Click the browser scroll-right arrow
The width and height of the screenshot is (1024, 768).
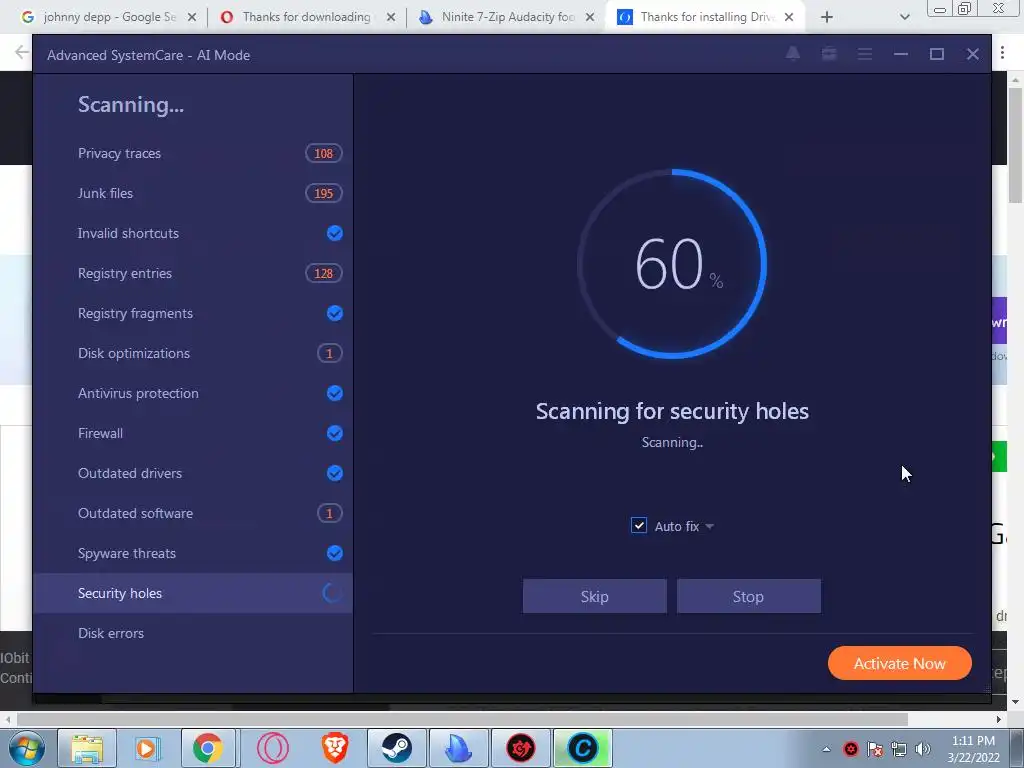point(999,719)
